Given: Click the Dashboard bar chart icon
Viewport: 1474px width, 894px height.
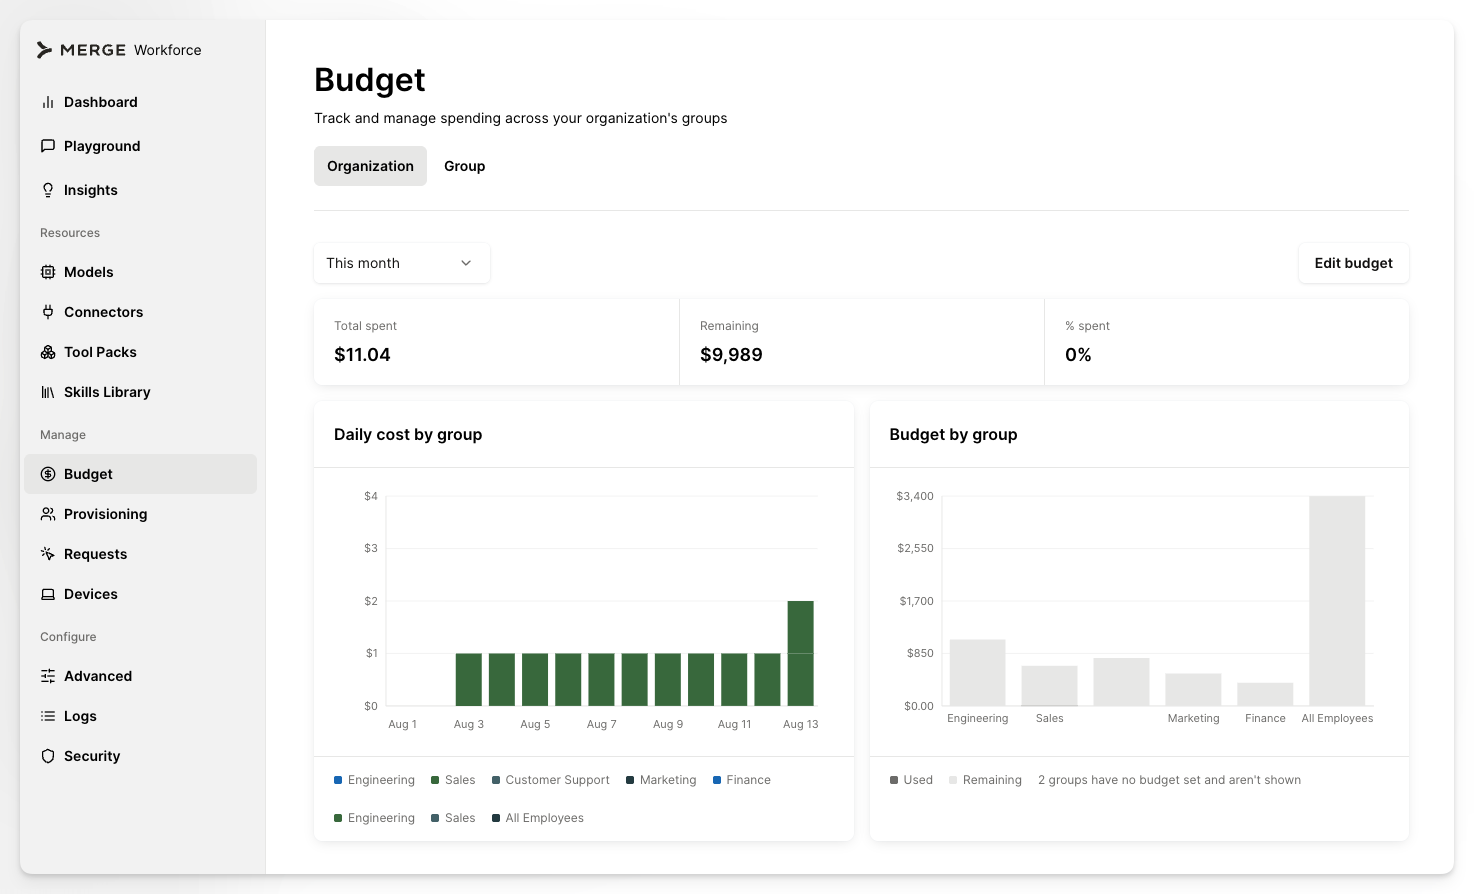Looking at the screenshot, I should tap(47, 102).
